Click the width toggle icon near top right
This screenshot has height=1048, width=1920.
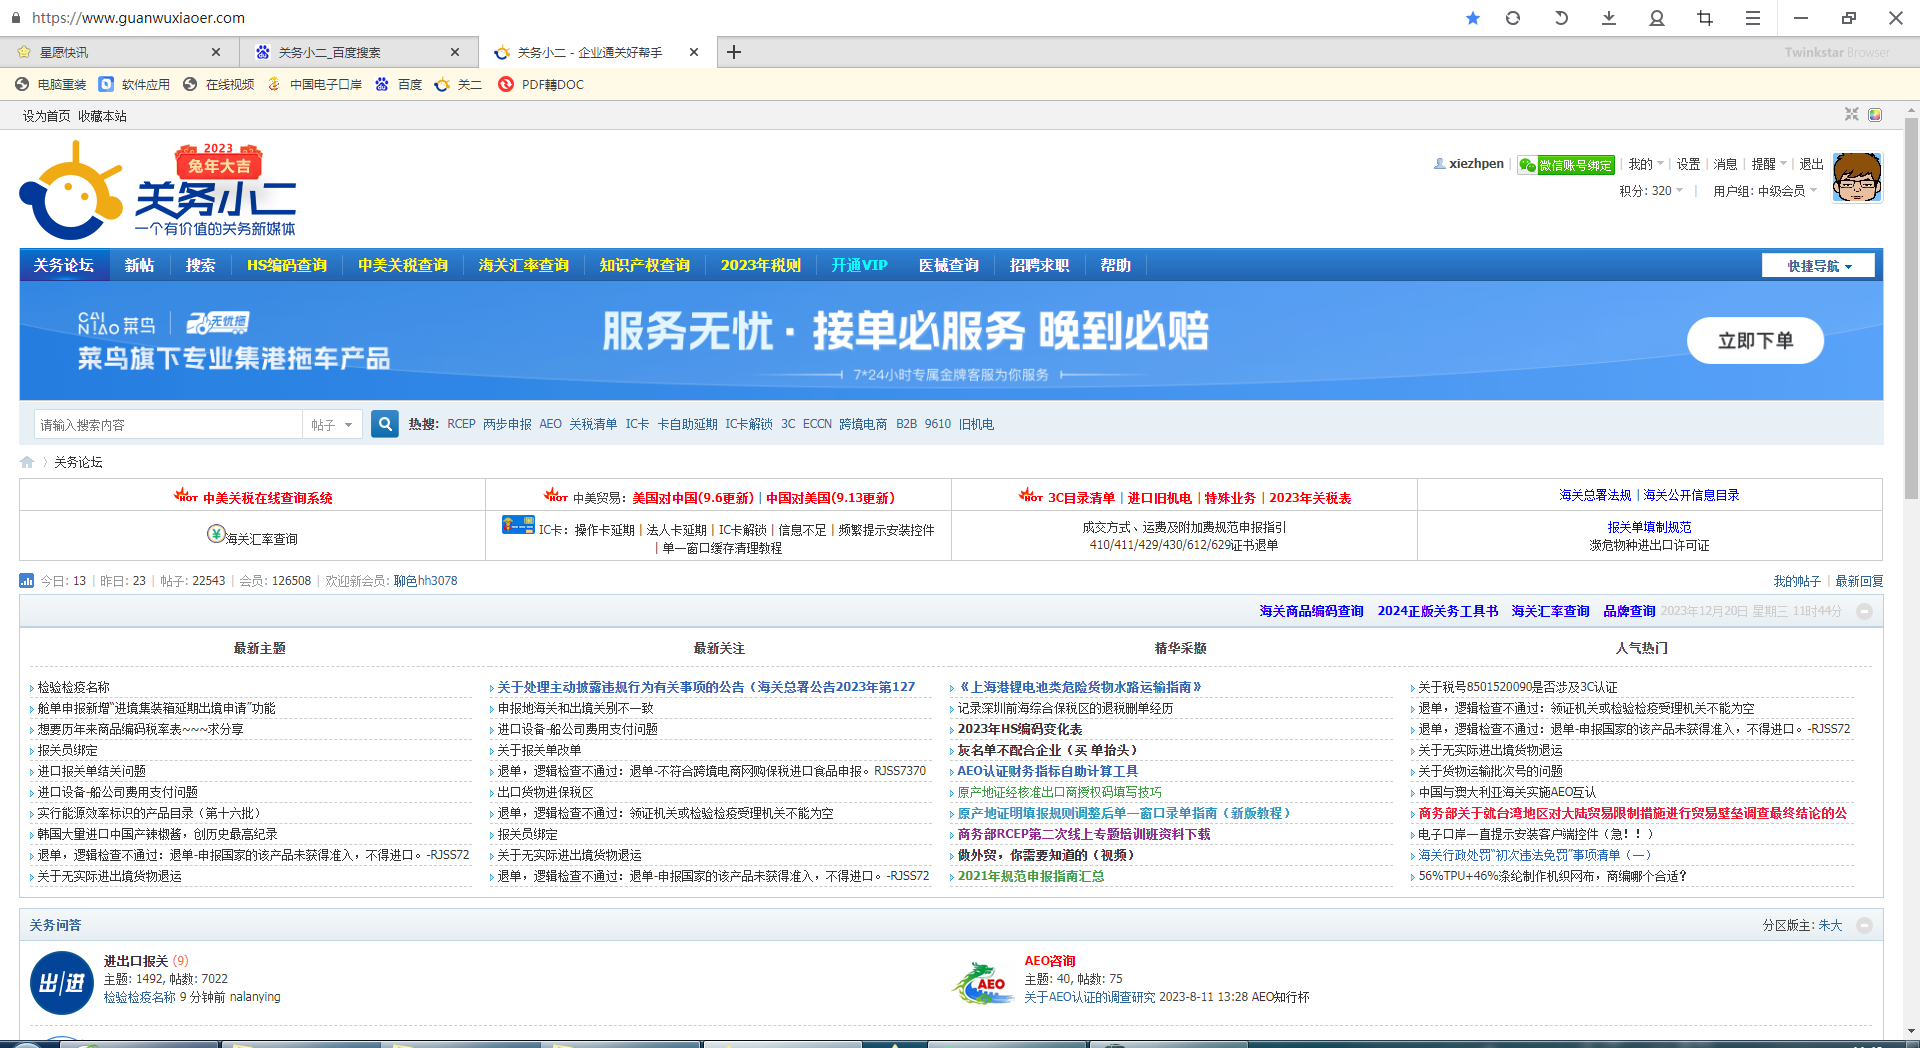(x=1852, y=115)
